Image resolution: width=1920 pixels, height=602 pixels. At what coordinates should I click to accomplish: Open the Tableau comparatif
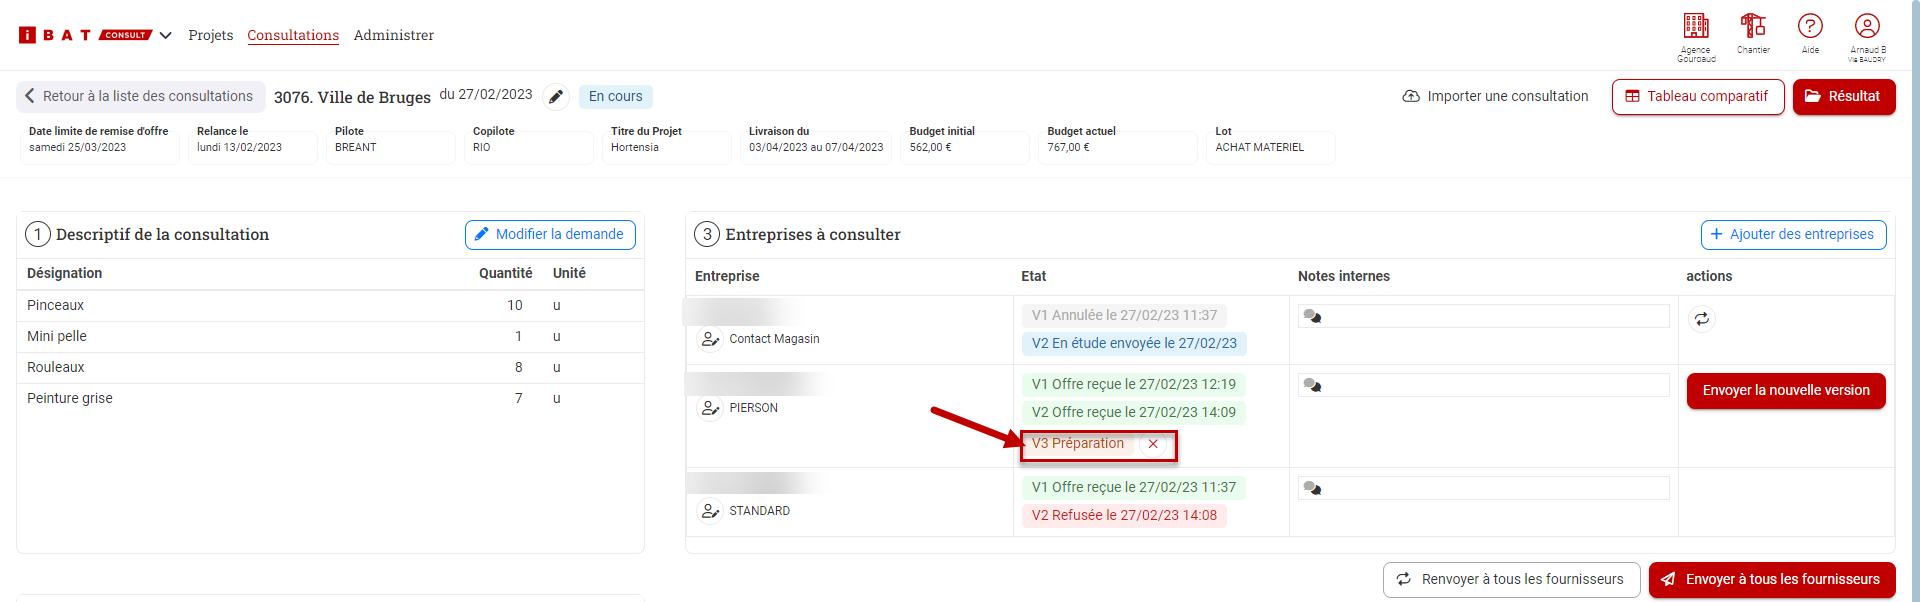(x=1697, y=96)
